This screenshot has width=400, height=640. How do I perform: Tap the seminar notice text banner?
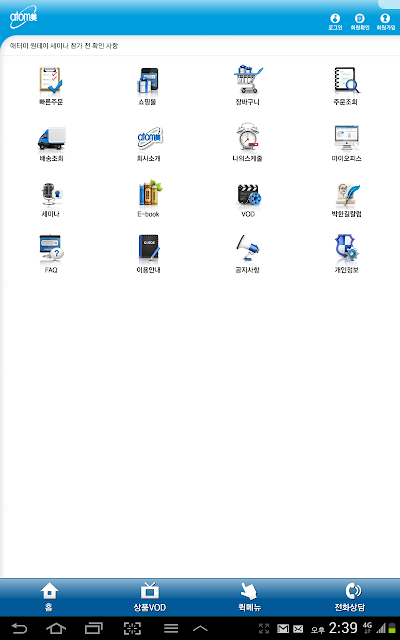click(64, 46)
